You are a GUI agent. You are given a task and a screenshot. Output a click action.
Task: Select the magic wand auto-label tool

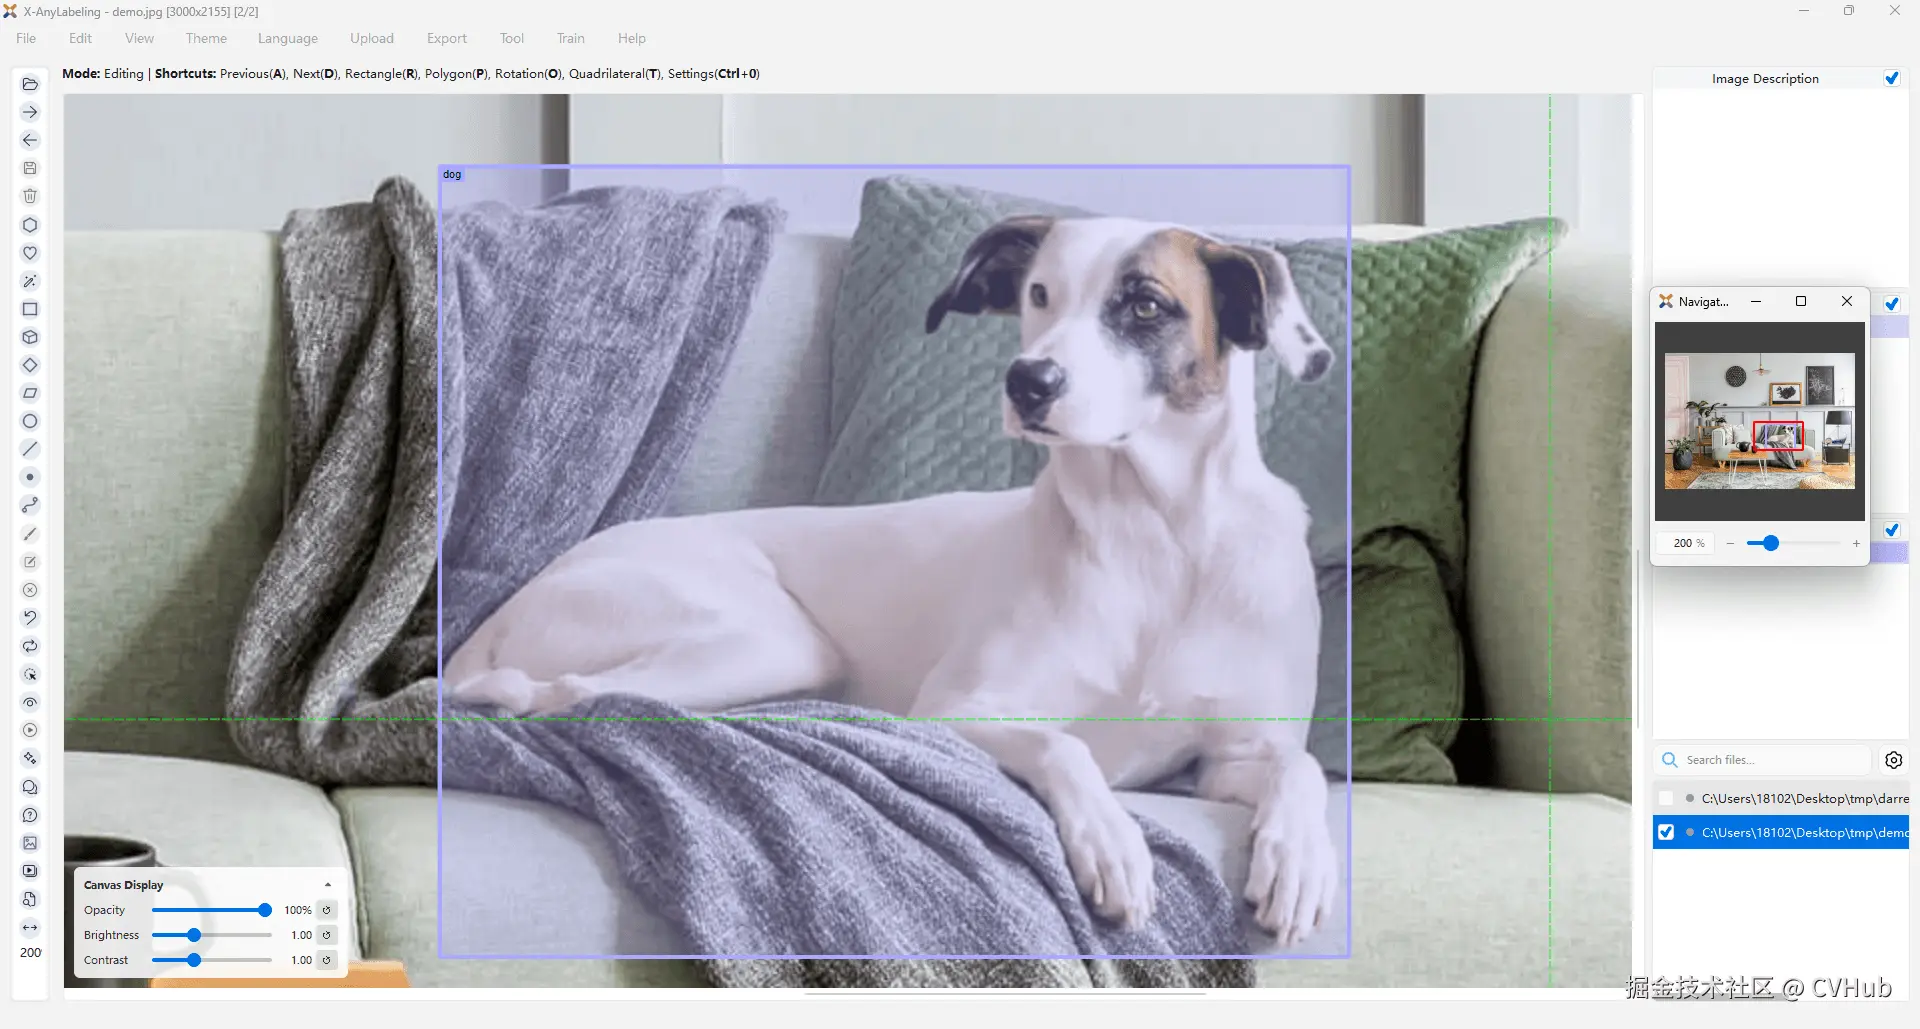[x=30, y=281]
